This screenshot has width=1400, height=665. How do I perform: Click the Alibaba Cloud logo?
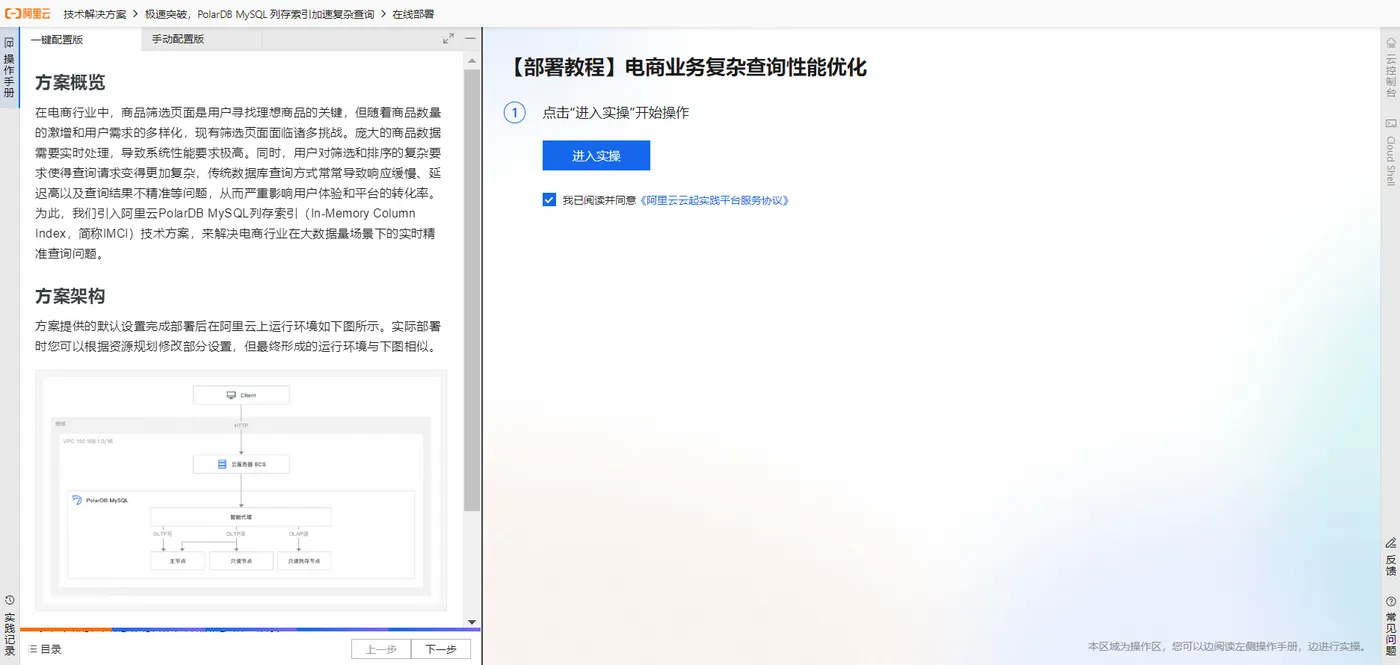click(28, 15)
